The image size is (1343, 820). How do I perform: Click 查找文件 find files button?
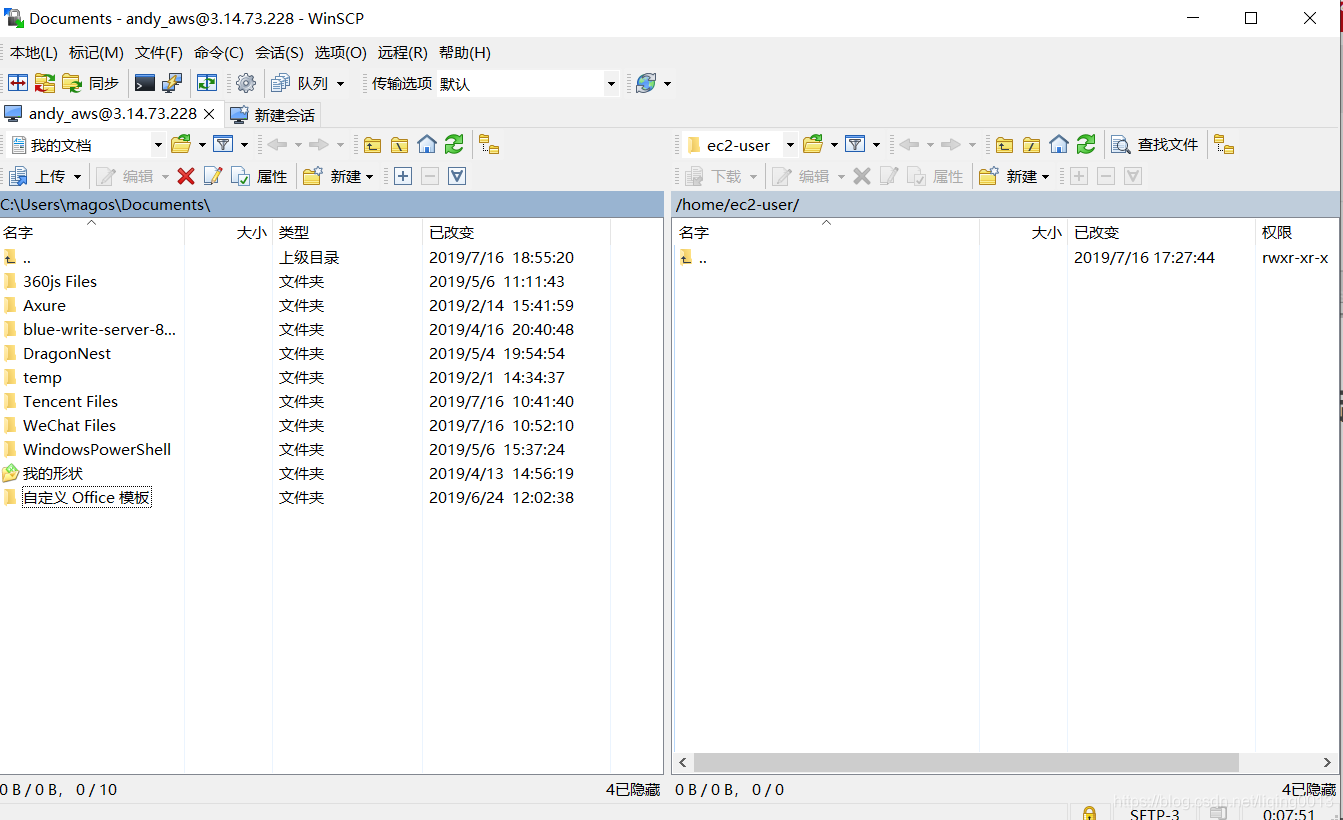click(1156, 145)
